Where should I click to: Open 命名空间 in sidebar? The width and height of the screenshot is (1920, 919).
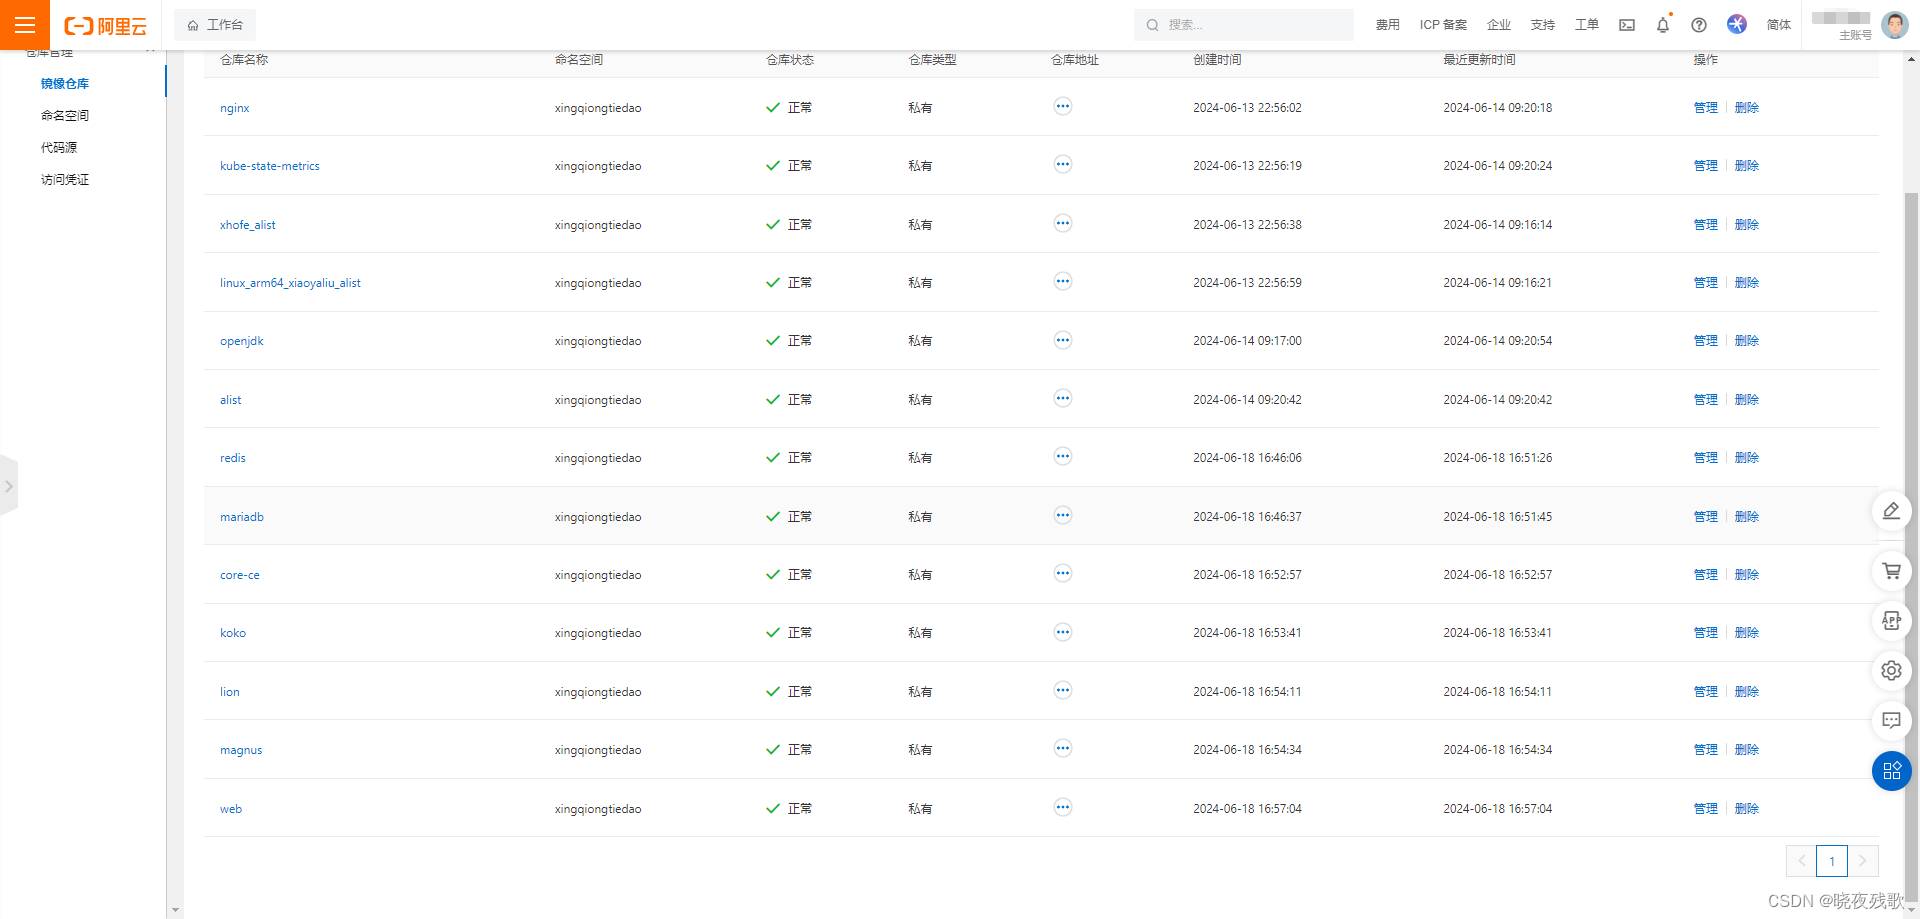tap(65, 116)
